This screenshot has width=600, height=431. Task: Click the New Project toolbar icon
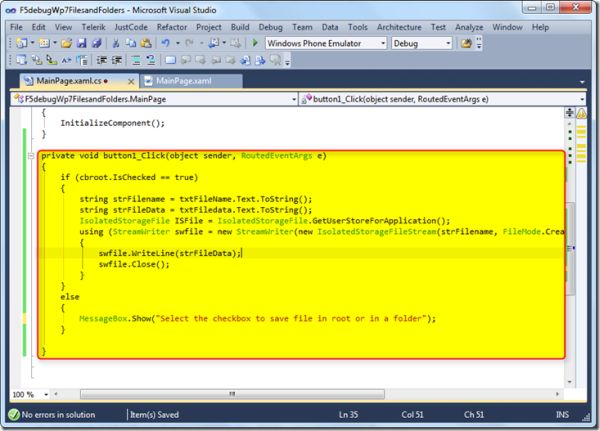pos(22,44)
